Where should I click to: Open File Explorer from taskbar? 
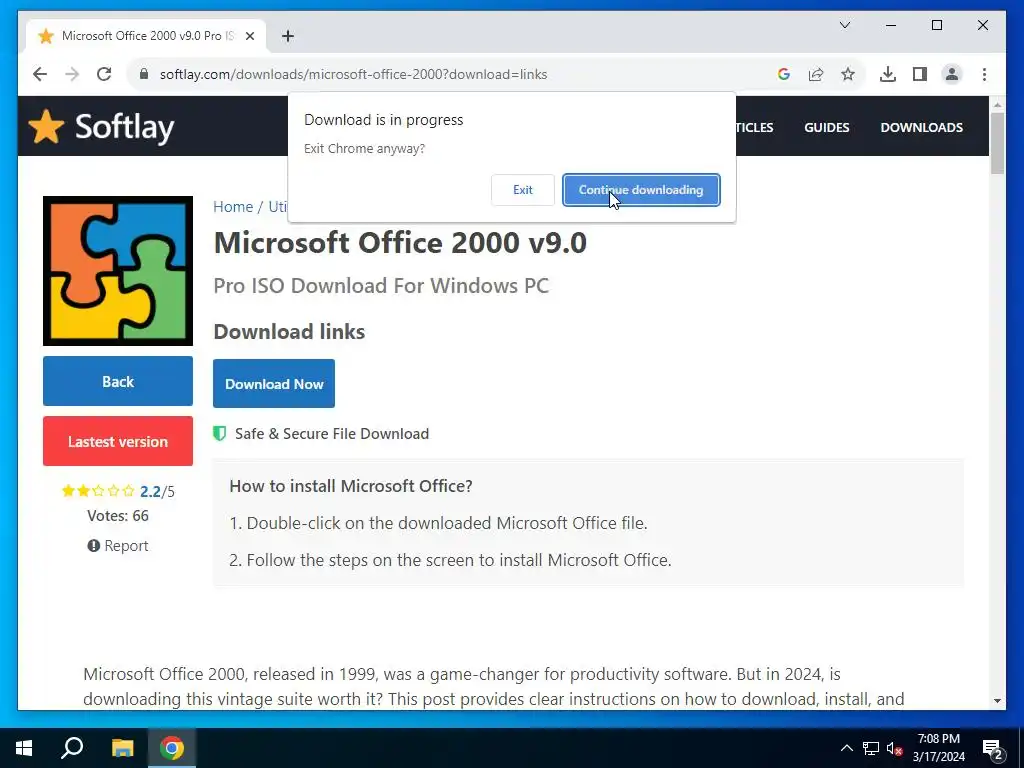pos(122,748)
